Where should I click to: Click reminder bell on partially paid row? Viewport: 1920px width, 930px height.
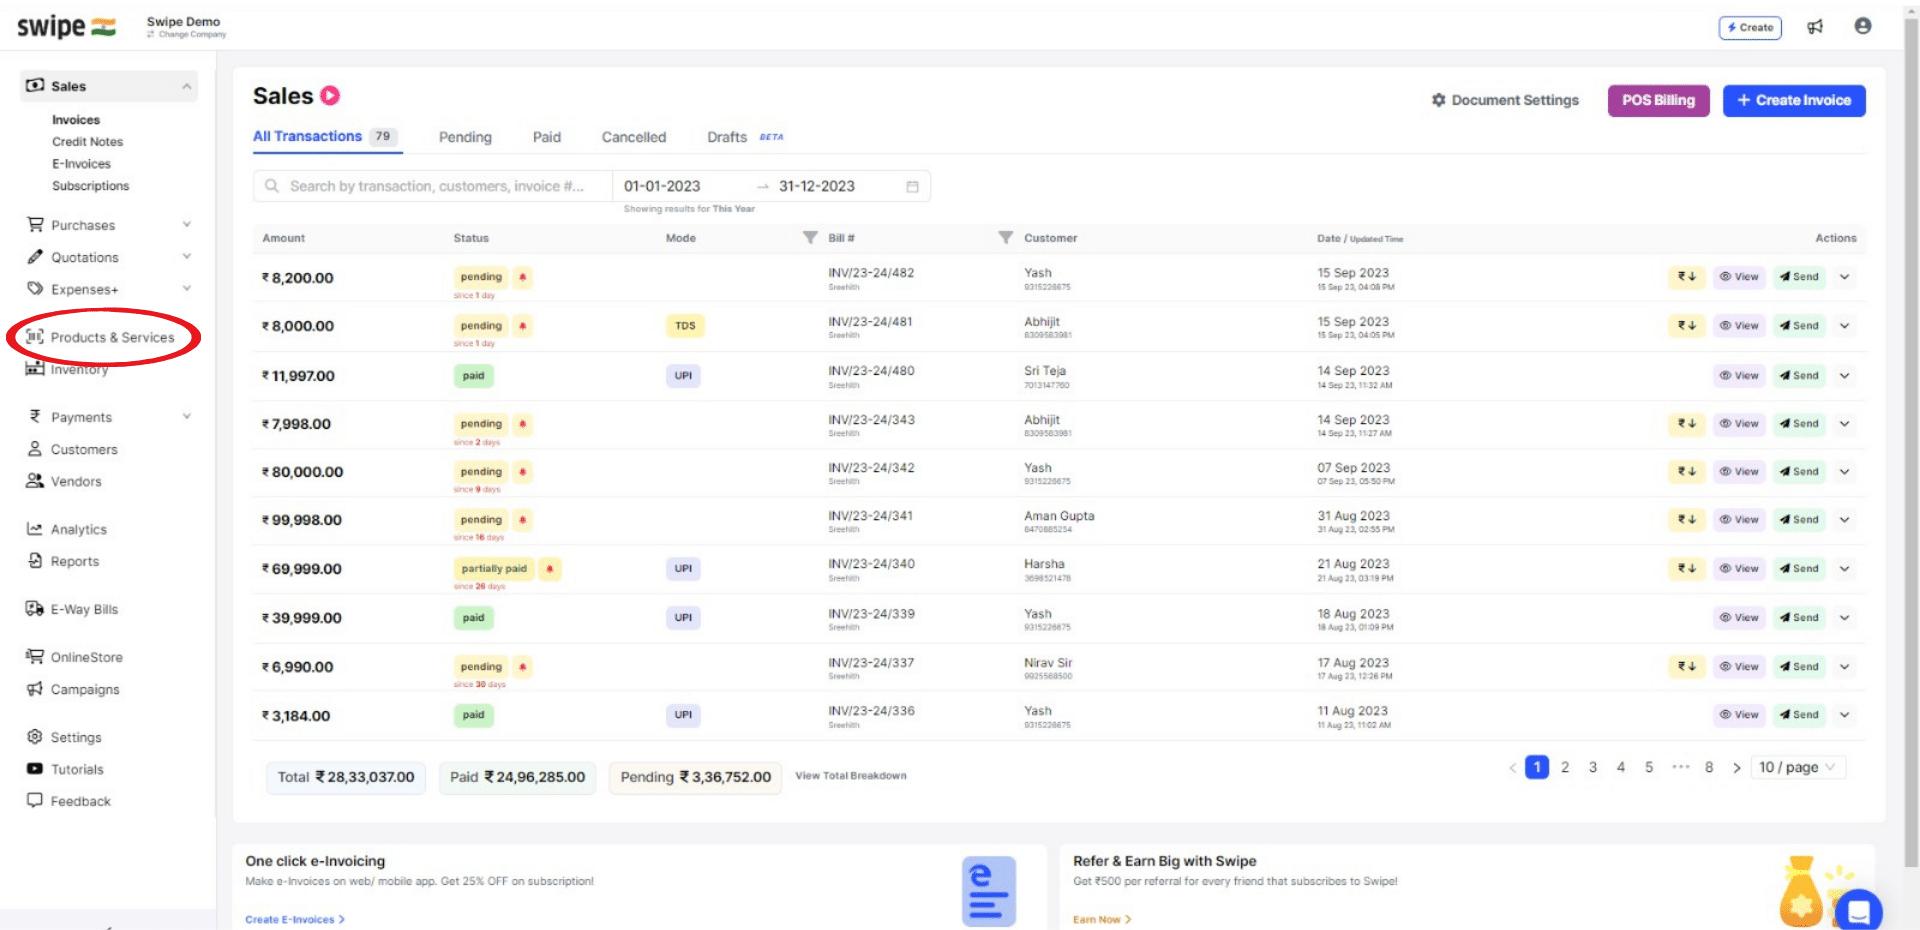549,569
